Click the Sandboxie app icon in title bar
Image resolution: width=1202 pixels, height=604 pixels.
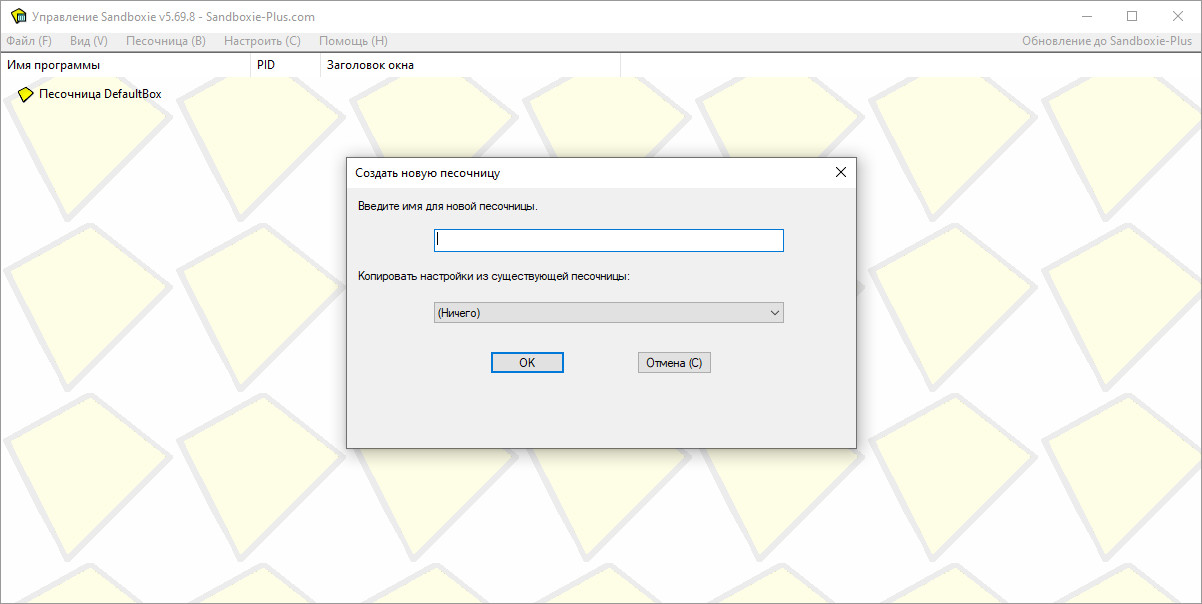click(x=17, y=16)
